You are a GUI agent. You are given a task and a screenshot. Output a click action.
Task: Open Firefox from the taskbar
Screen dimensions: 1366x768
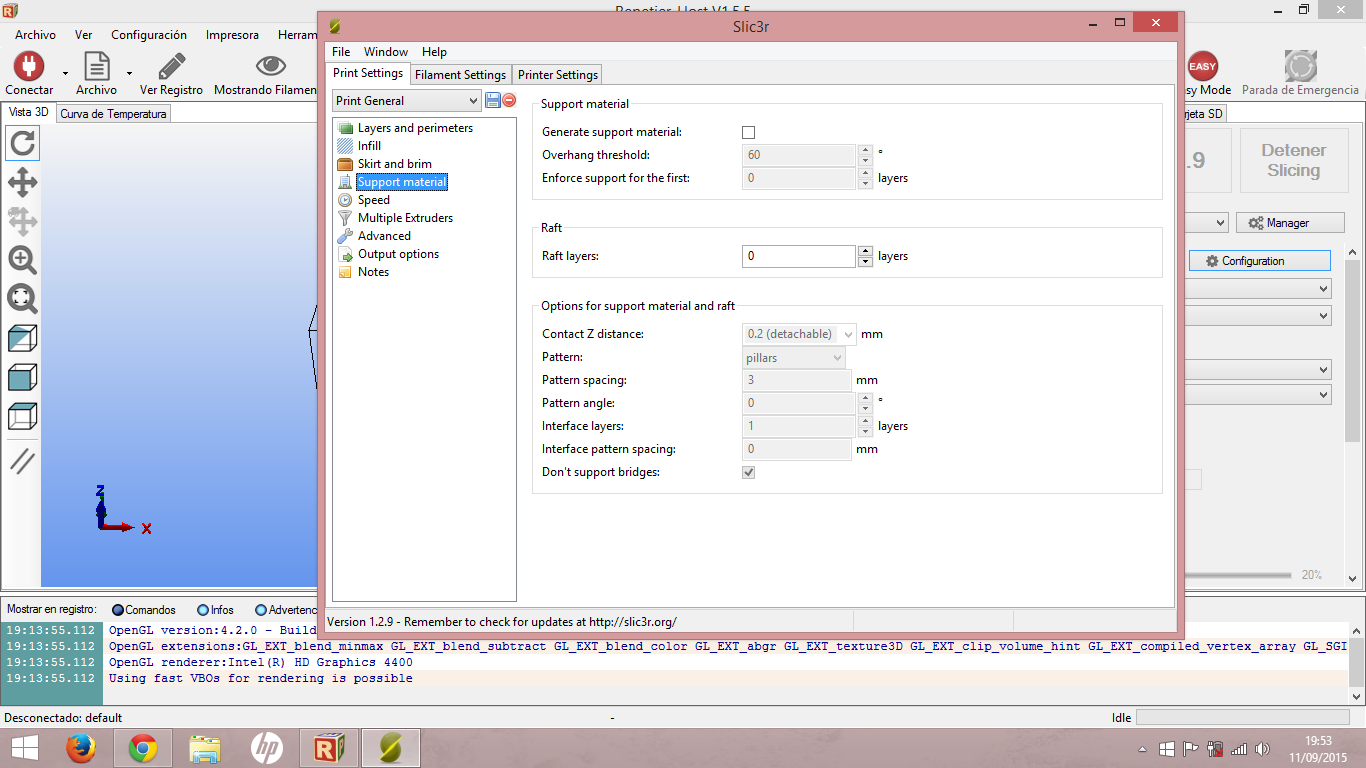[x=81, y=748]
